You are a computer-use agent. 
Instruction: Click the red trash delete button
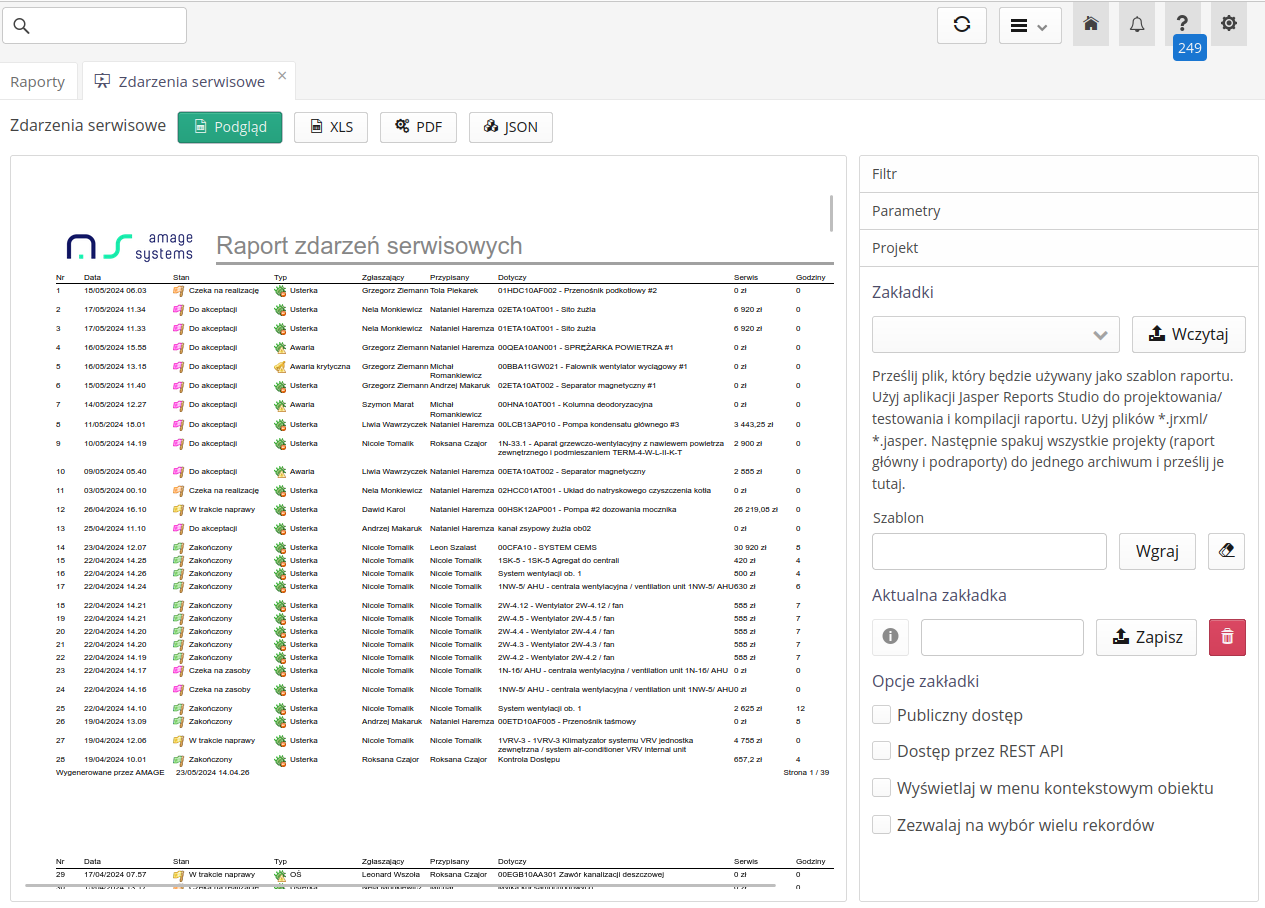1227,637
